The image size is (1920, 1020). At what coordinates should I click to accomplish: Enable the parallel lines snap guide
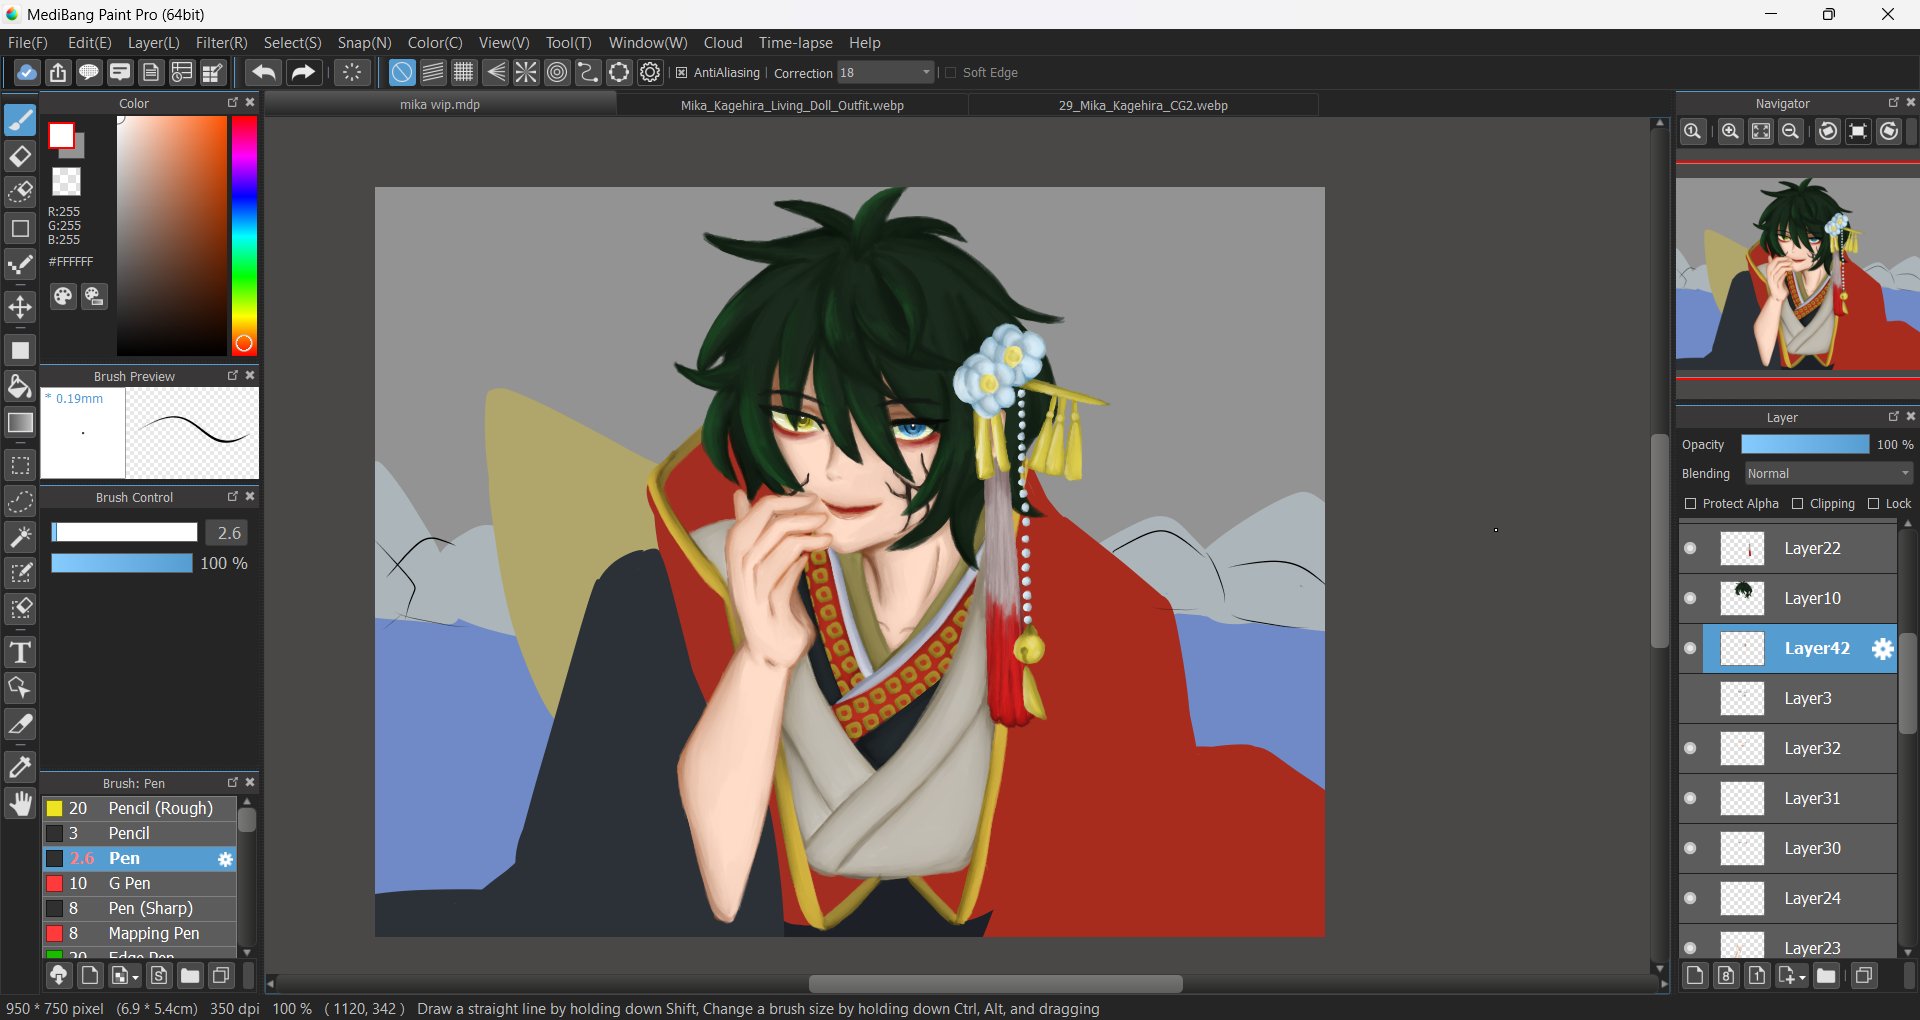[433, 72]
